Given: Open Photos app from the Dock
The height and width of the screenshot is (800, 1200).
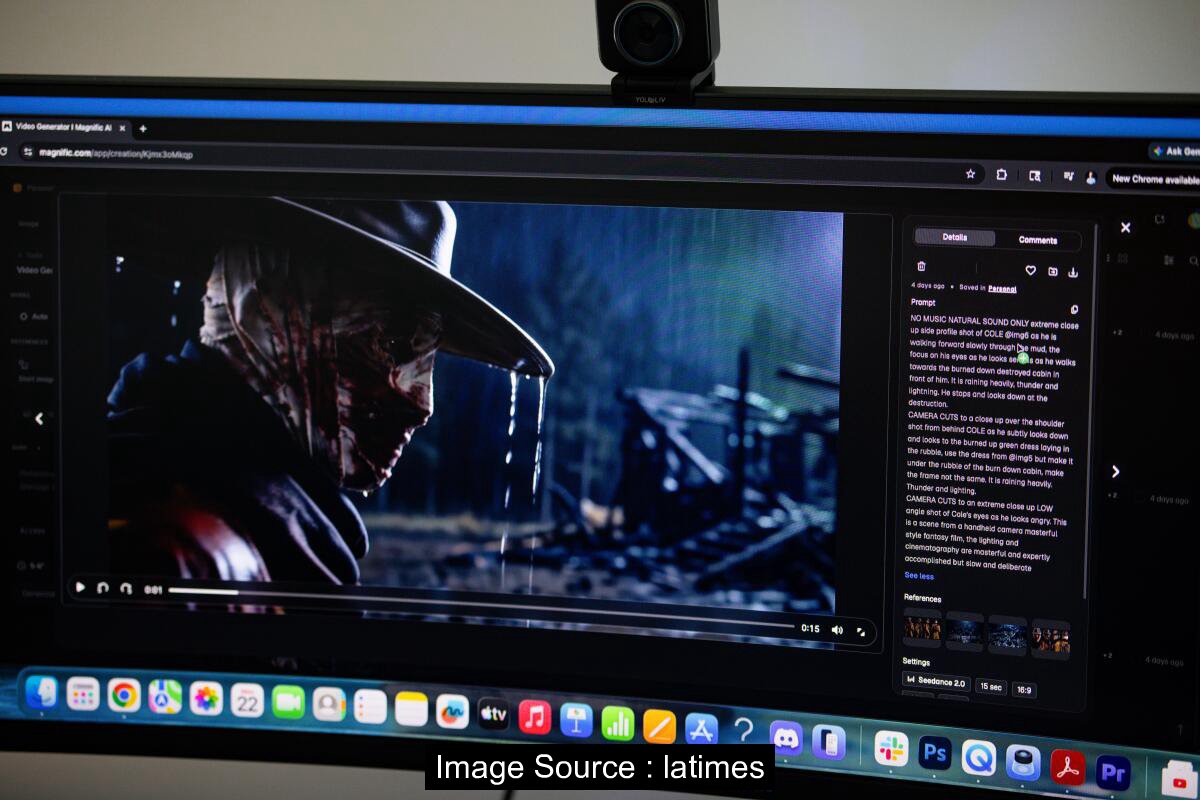Looking at the screenshot, I should (206, 698).
